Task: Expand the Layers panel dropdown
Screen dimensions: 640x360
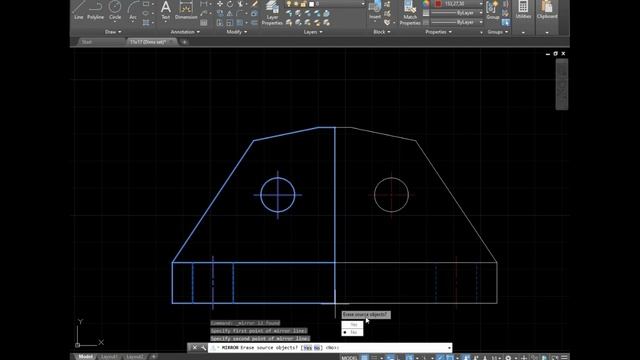Action: (313, 32)
